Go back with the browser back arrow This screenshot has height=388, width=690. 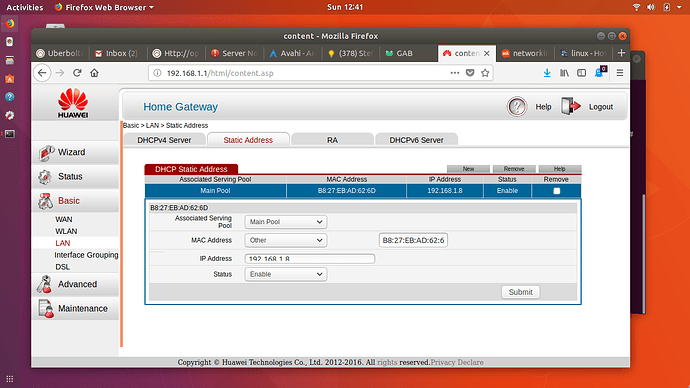[42, 73]
